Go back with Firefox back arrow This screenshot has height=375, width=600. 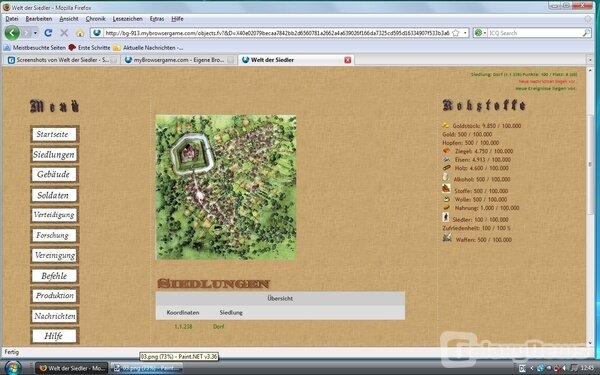12,33
